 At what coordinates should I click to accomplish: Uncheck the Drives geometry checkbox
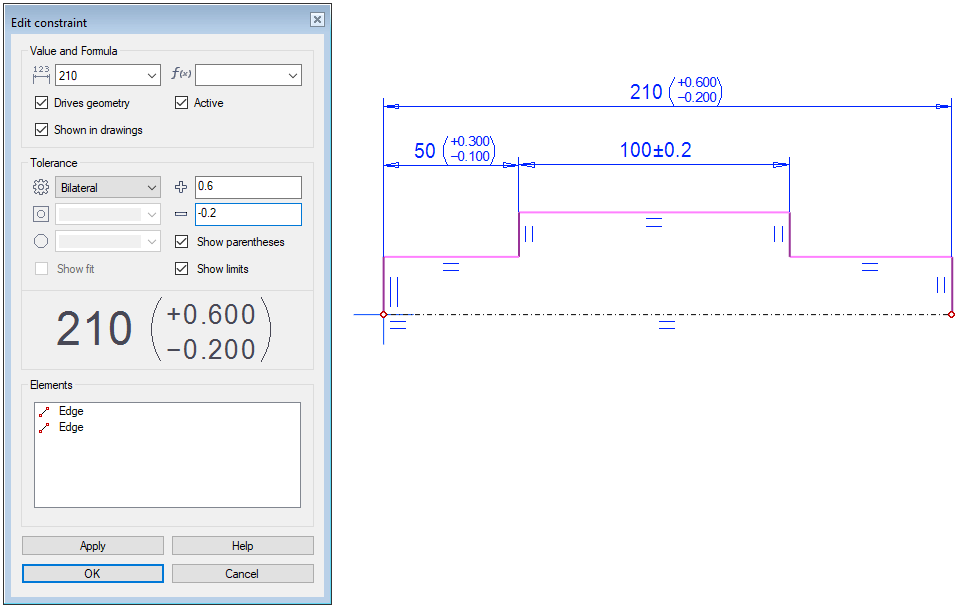(x=42, y=103)
